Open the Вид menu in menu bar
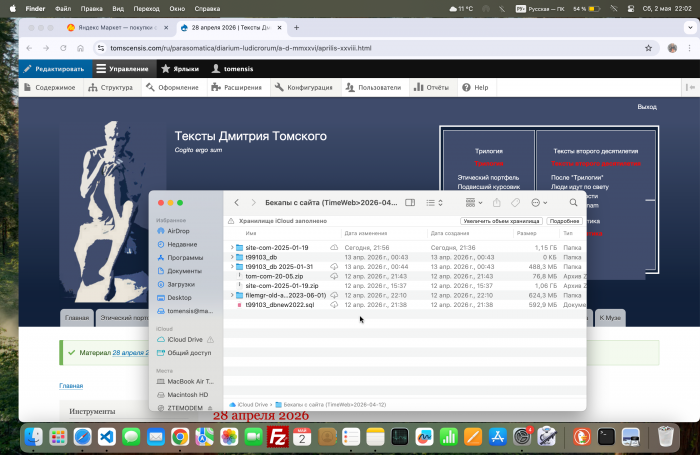The height and width of the screenshot is (455, 700). [x=118, y=8]
